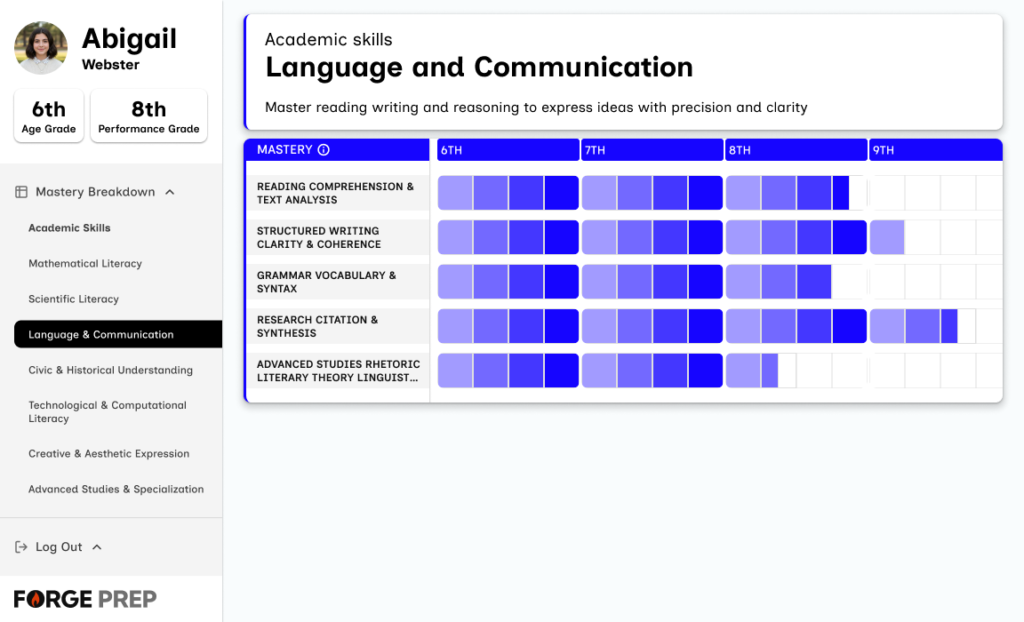Click the Academic Skills sidebar heading

69,228
